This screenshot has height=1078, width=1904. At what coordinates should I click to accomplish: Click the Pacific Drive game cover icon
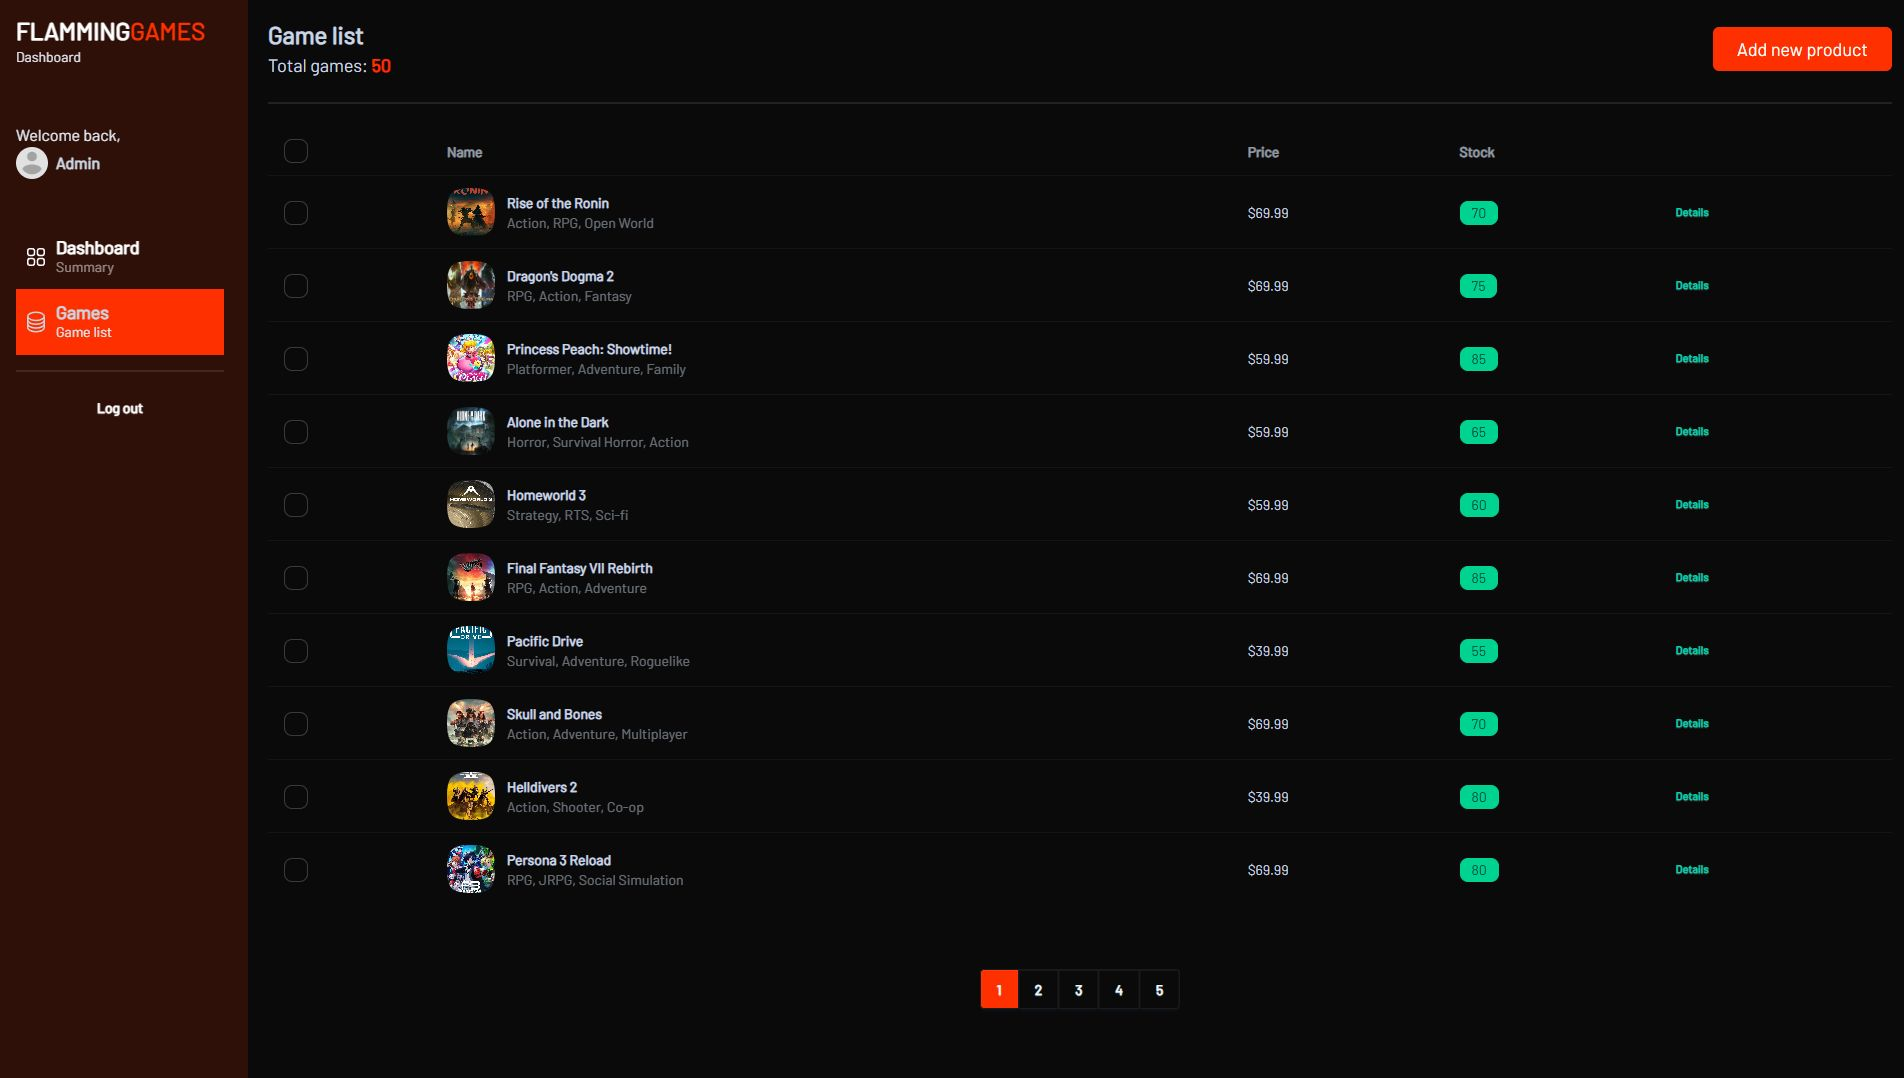[470, 650]
